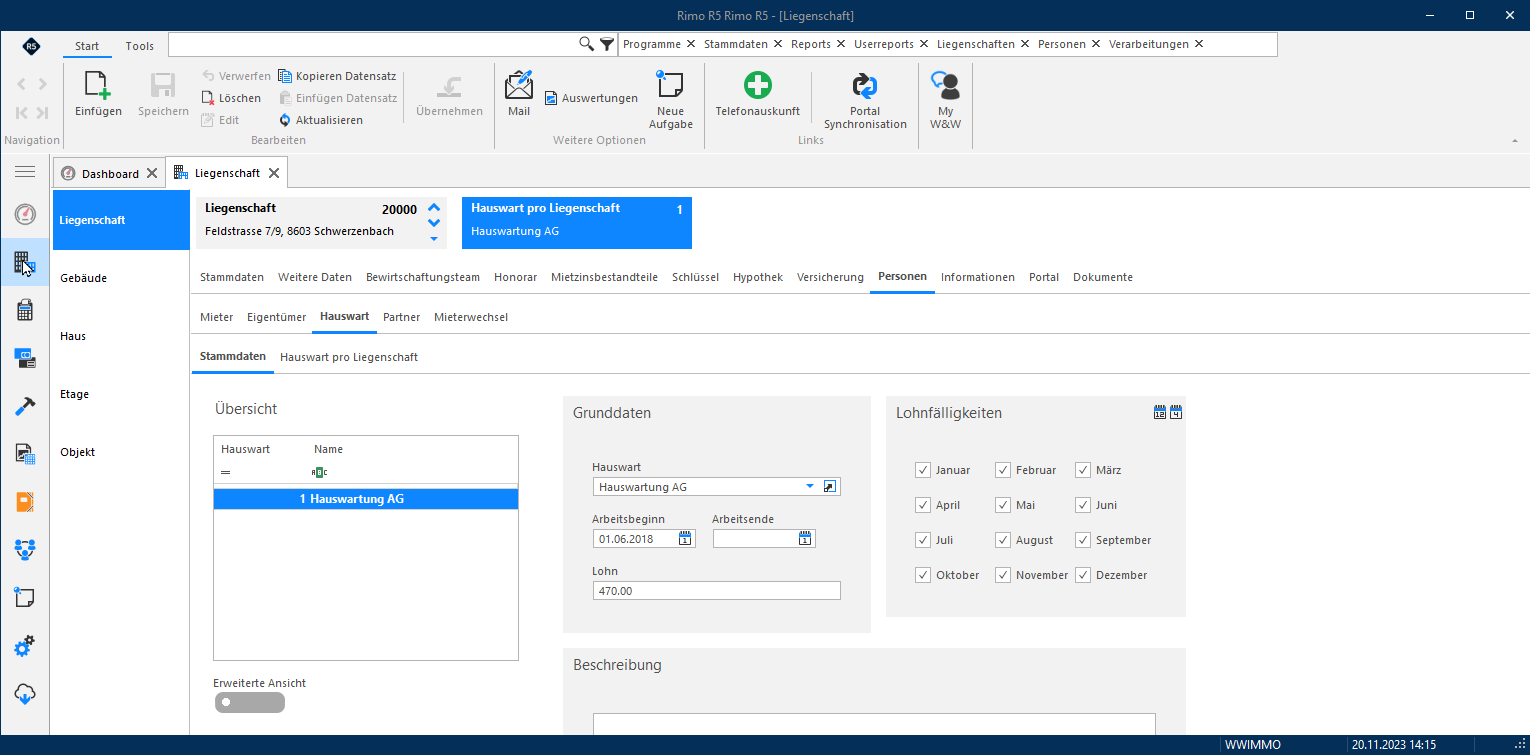Uncheck the Februar checkbox
1530x755 pixels.
click(1003, 470)
